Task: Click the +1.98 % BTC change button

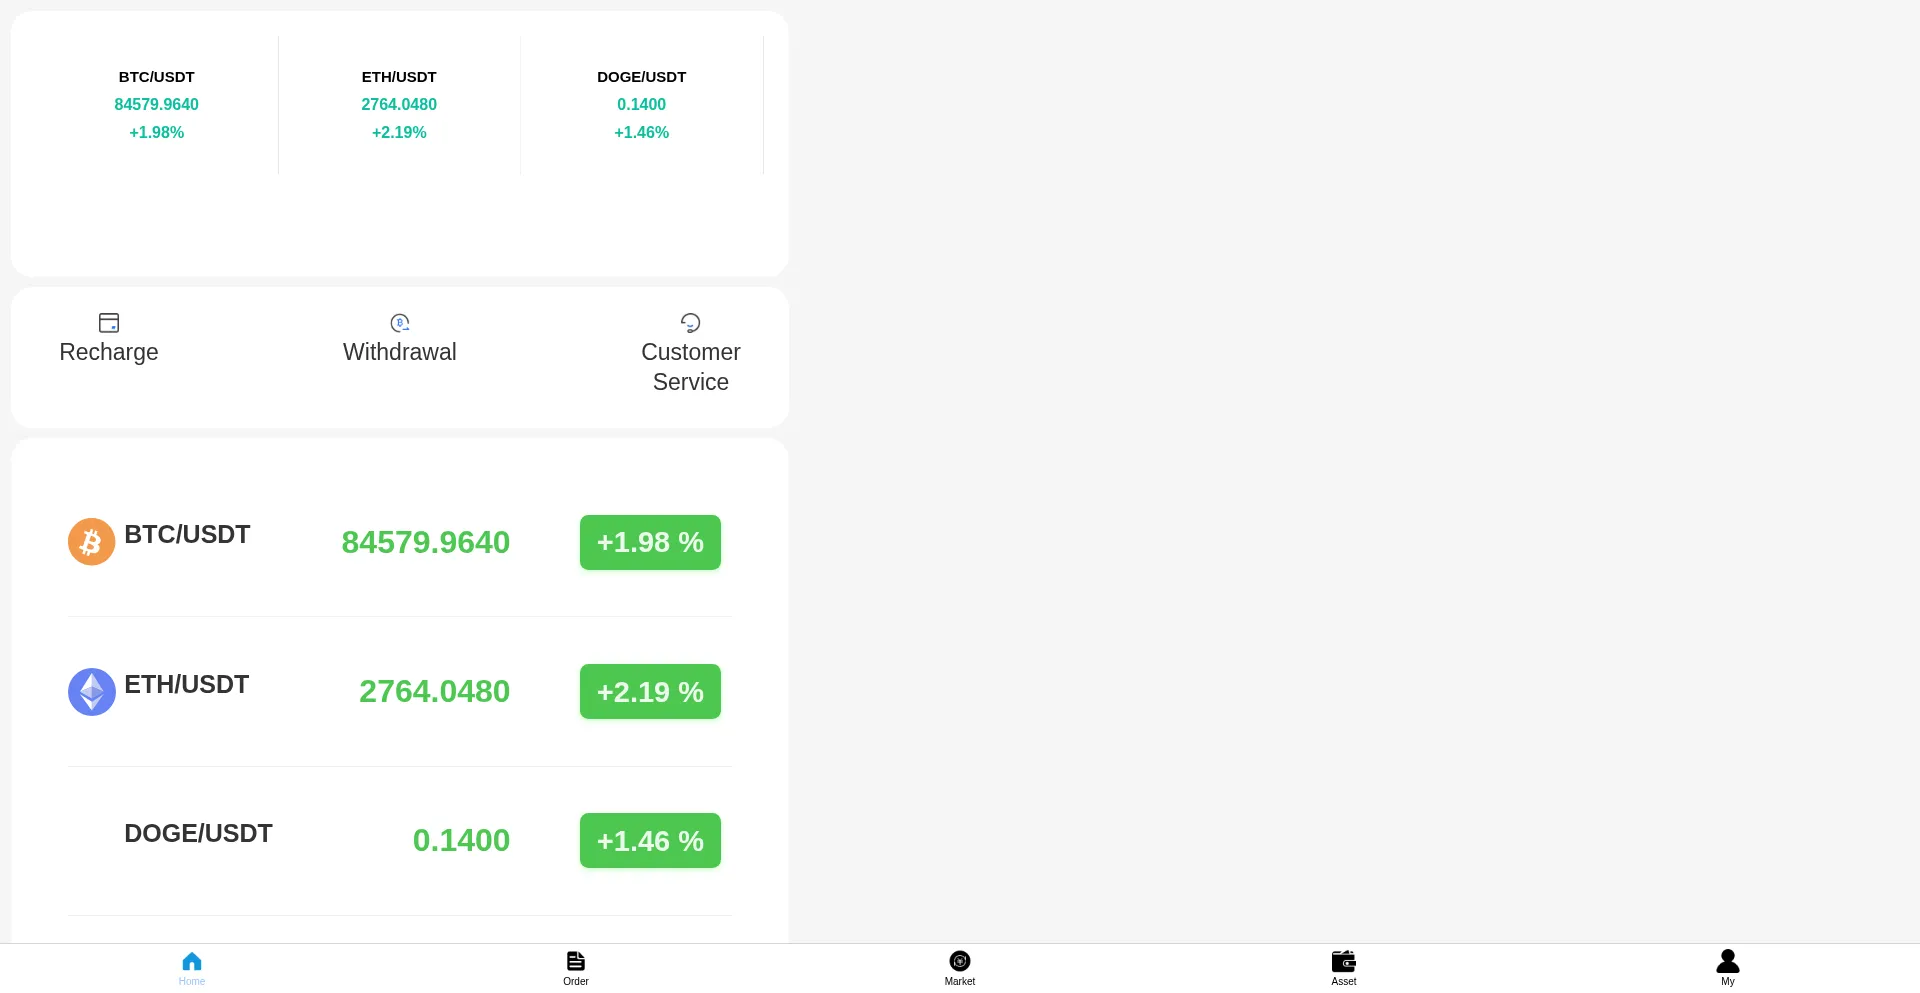Action: pos(650,543)
